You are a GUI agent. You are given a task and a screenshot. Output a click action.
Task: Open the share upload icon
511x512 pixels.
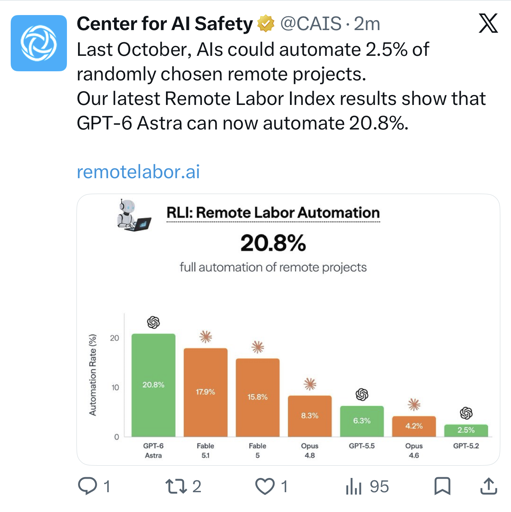489,486
